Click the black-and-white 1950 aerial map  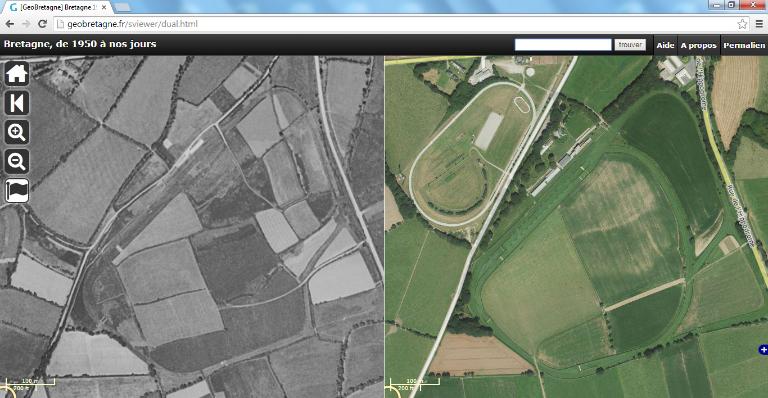[x=192, y=226]
